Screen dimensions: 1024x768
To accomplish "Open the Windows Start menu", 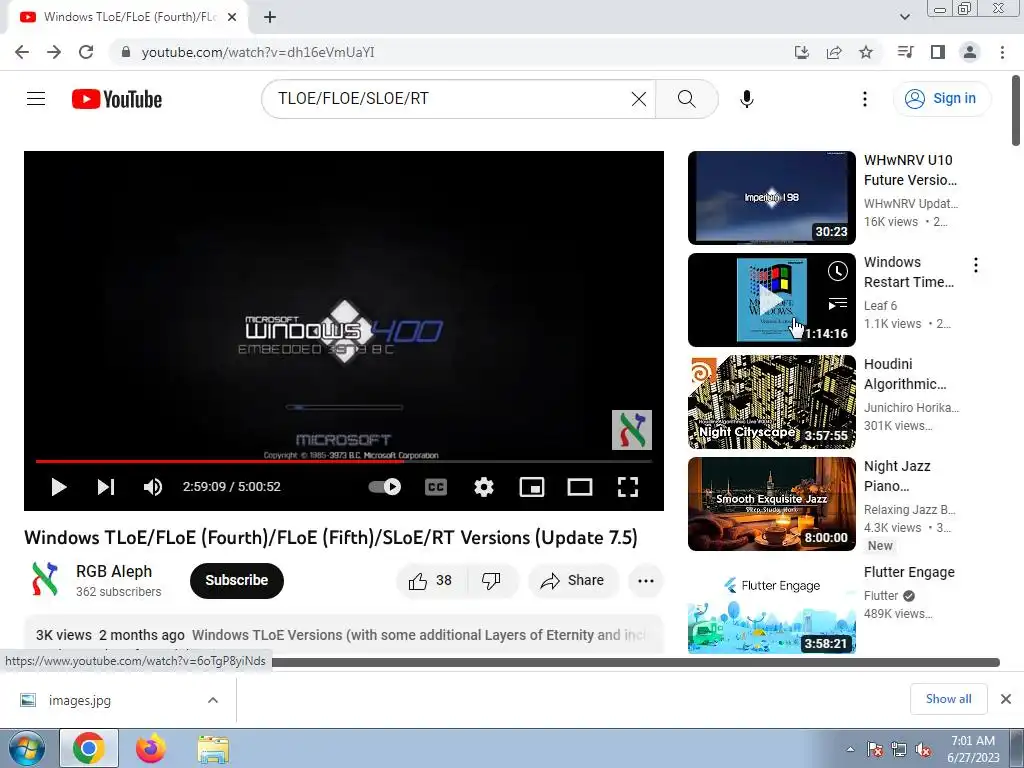I will [27, 749].
